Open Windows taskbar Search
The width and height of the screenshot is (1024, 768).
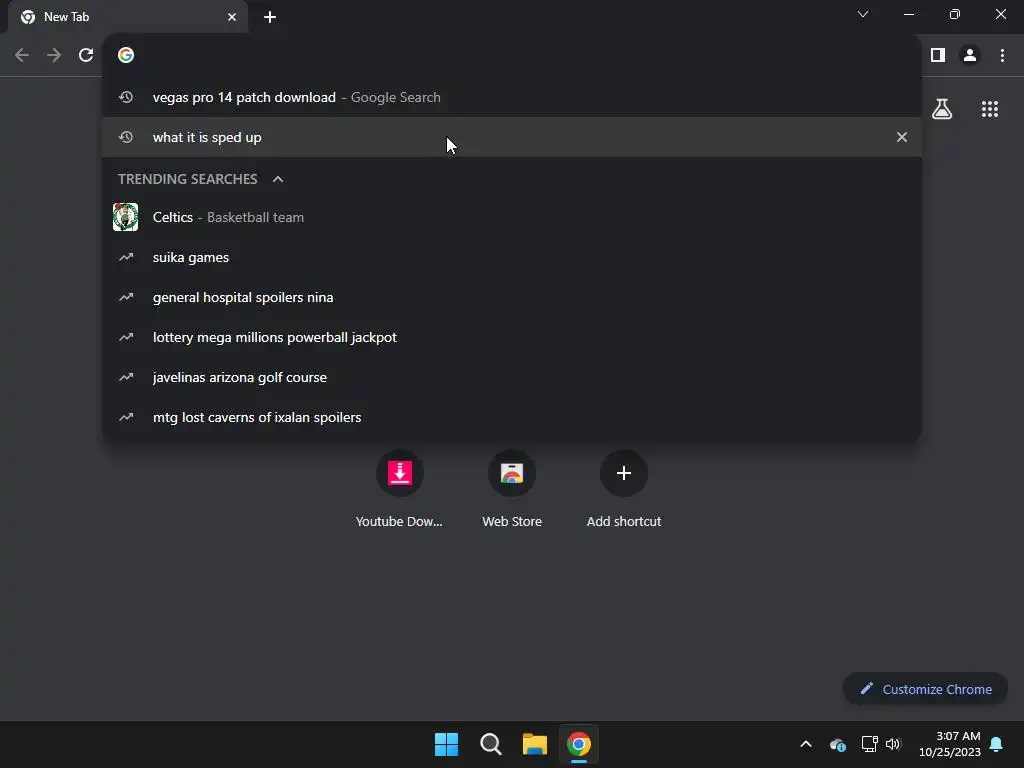490,744
